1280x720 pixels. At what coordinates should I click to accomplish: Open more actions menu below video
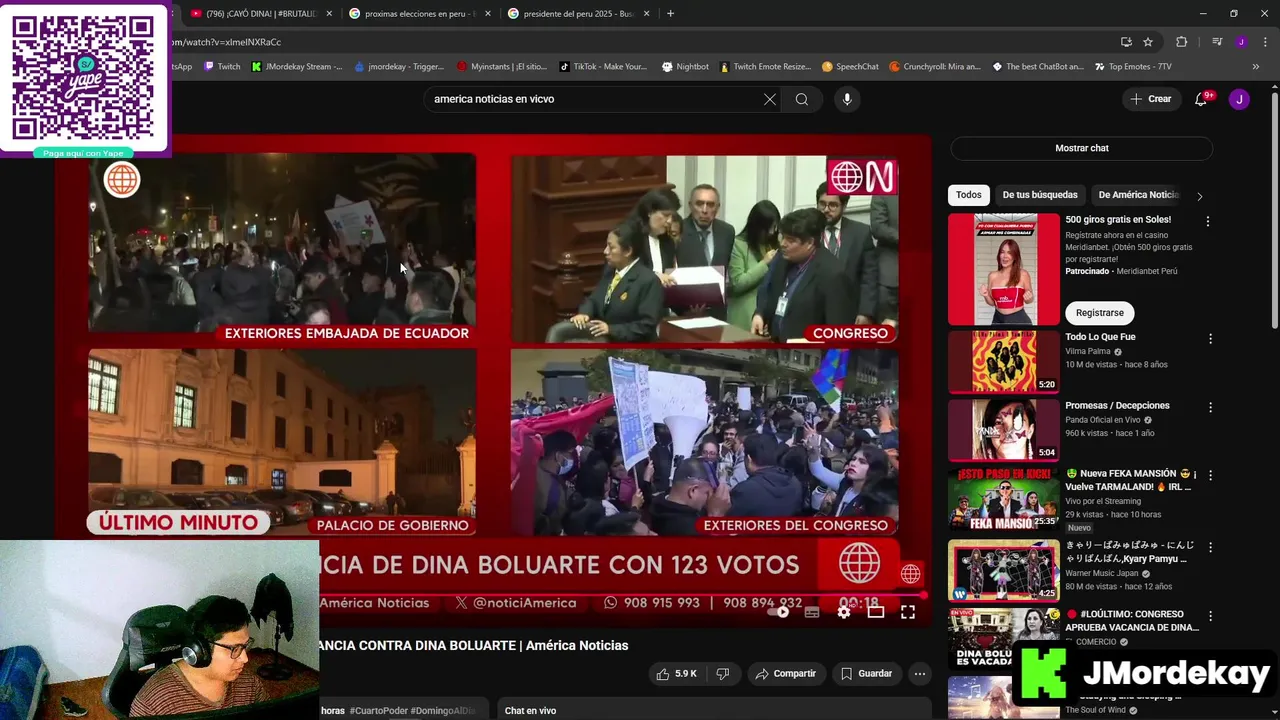920,674
